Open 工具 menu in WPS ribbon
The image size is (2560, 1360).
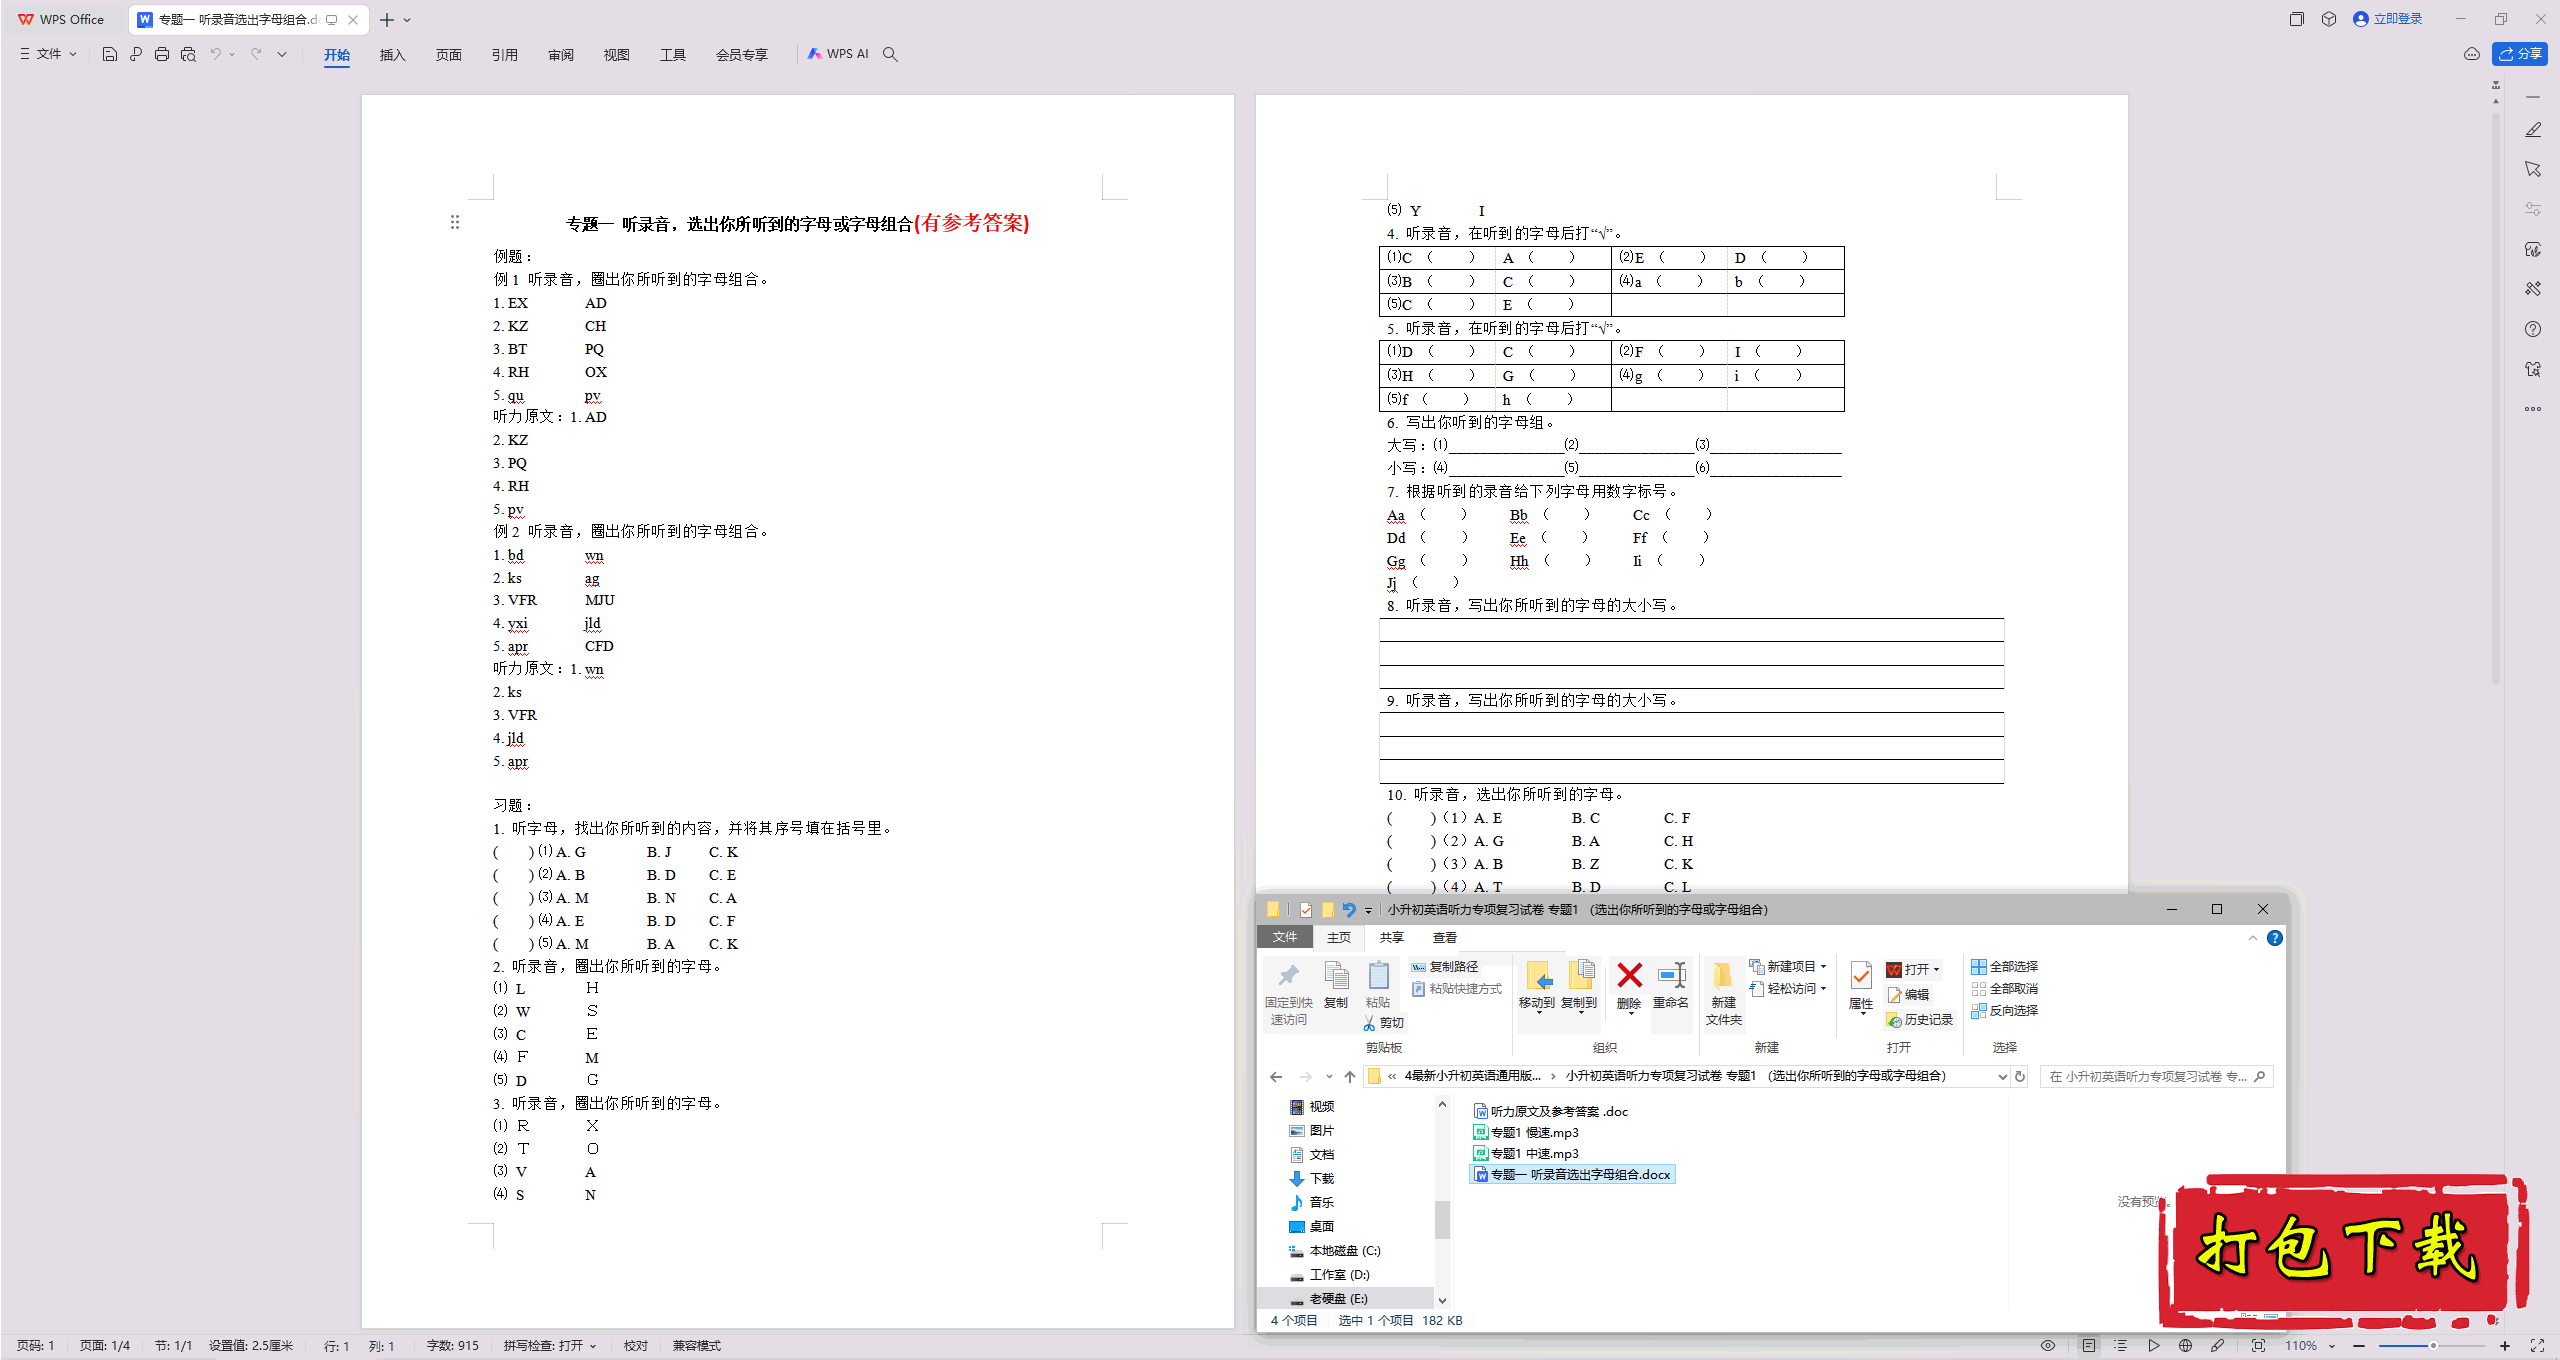[674, 54]
